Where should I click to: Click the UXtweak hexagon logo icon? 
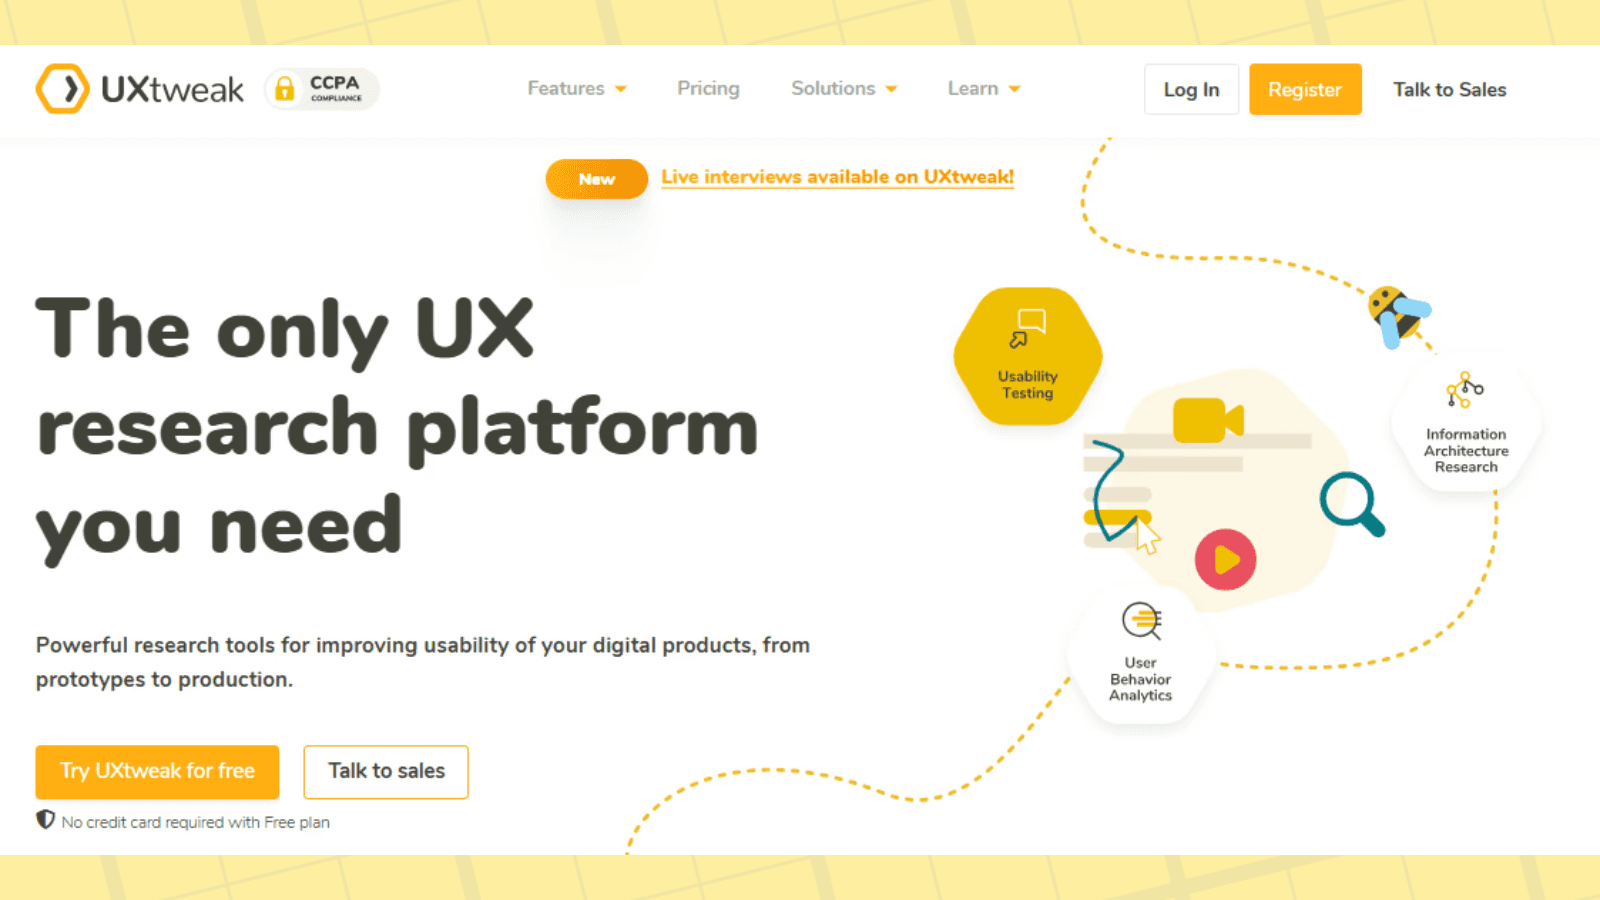tap(62, 89)
